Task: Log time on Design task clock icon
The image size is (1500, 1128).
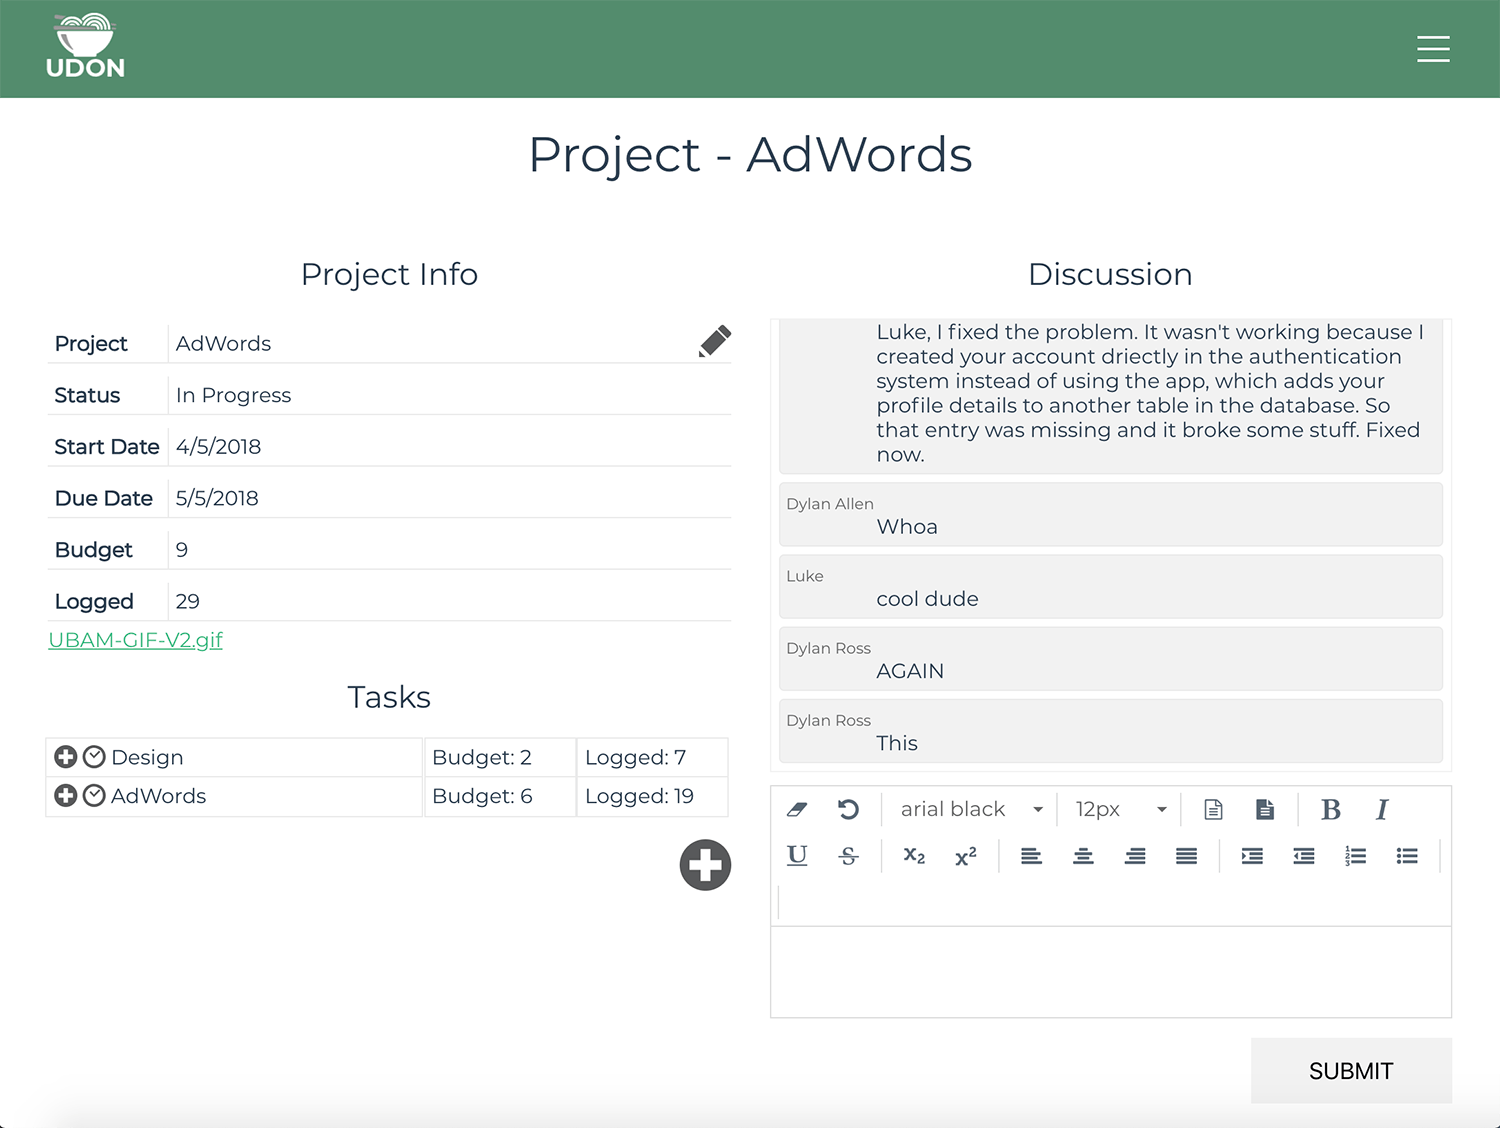Action: 94,757
